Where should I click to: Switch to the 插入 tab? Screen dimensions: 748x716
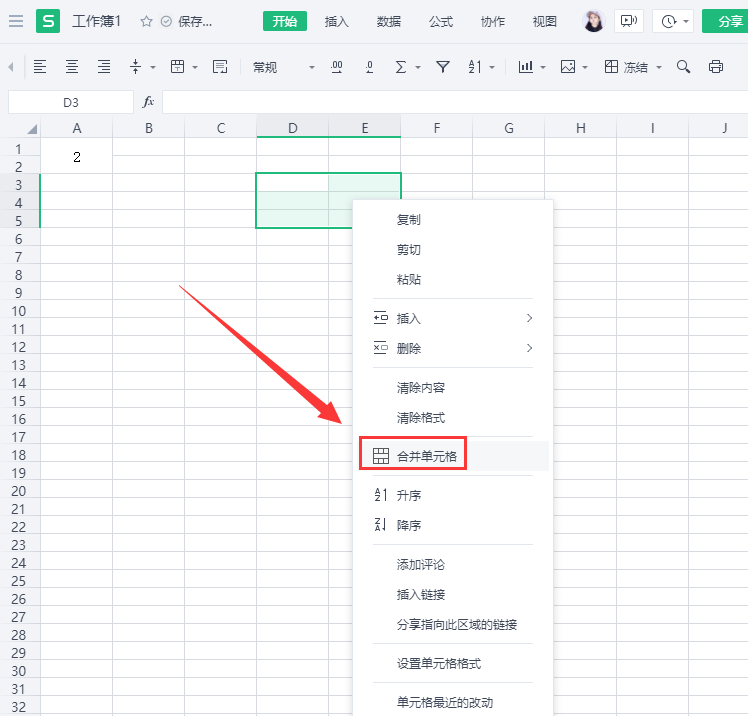click(337, 21)
